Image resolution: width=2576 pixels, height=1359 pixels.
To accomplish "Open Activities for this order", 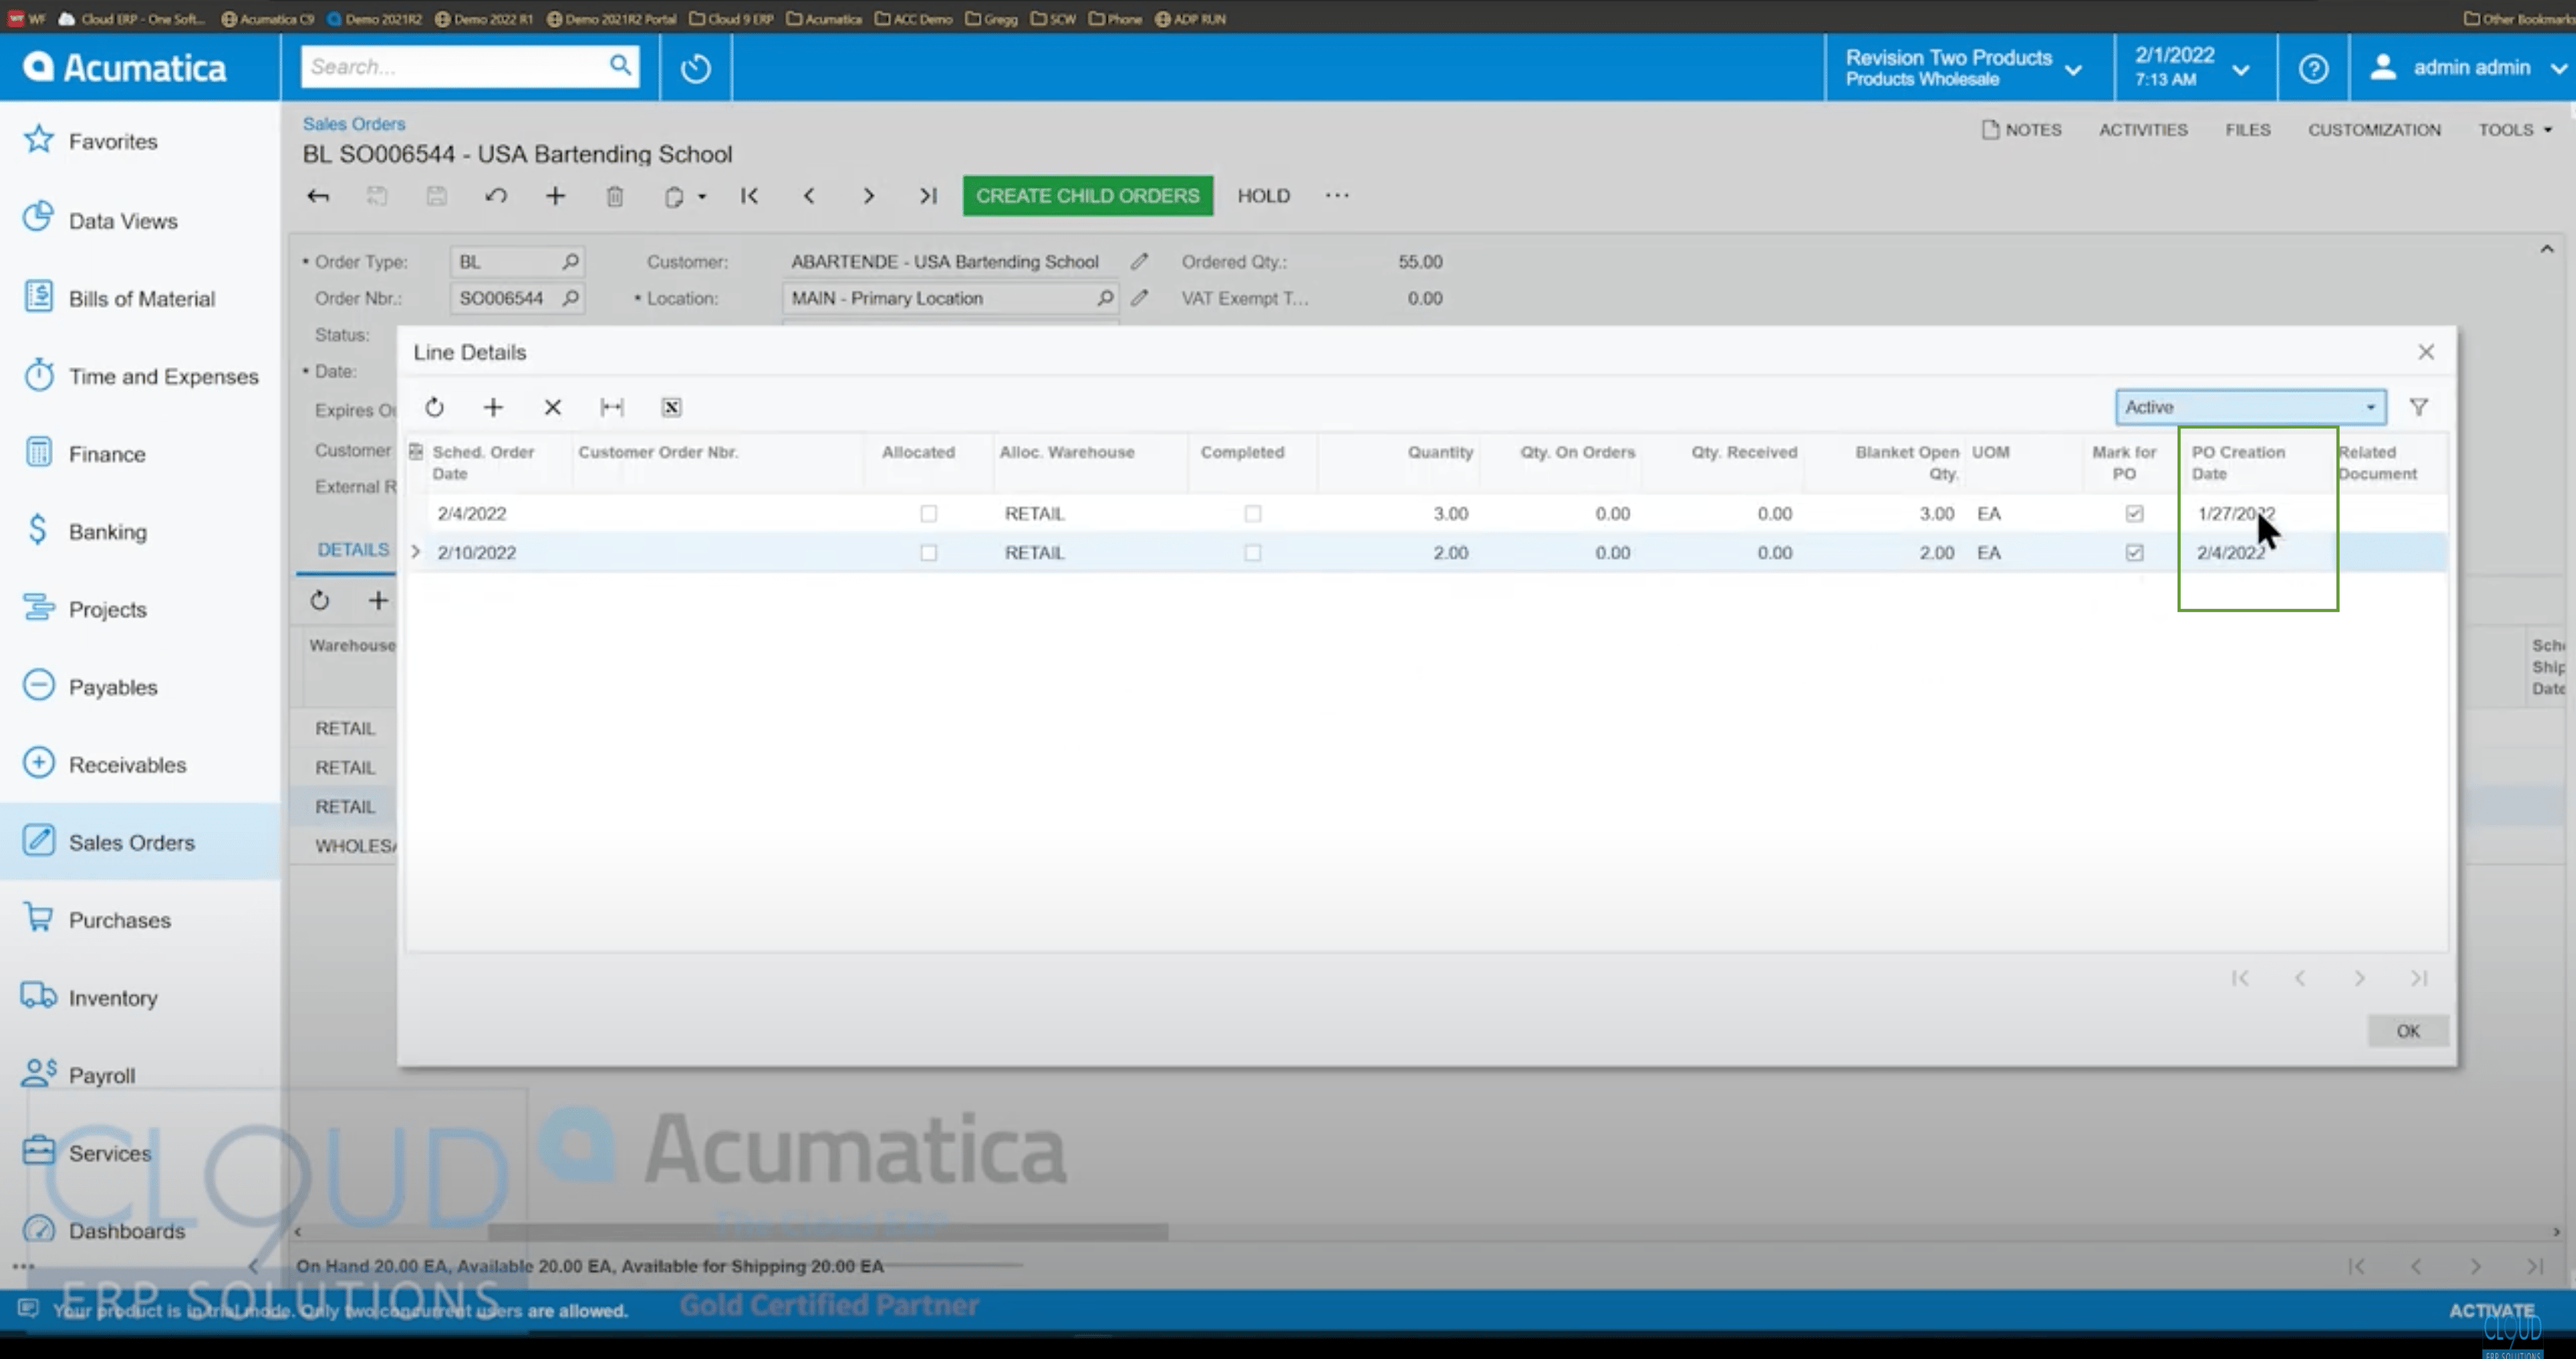I will click(x=2143, y=130).
